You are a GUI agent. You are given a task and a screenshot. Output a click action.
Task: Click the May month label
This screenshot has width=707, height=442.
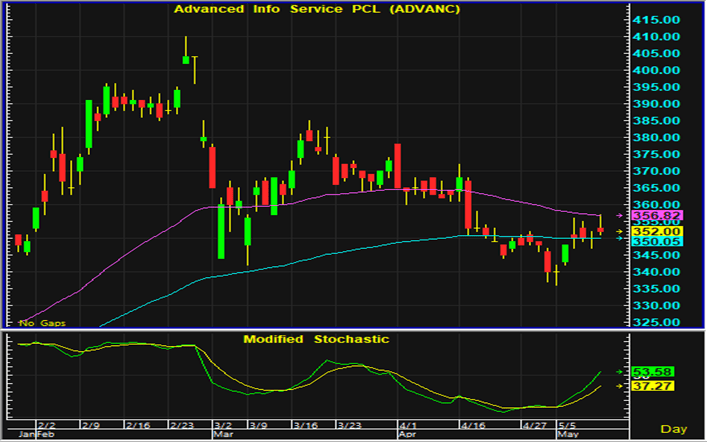coord(568,434)
